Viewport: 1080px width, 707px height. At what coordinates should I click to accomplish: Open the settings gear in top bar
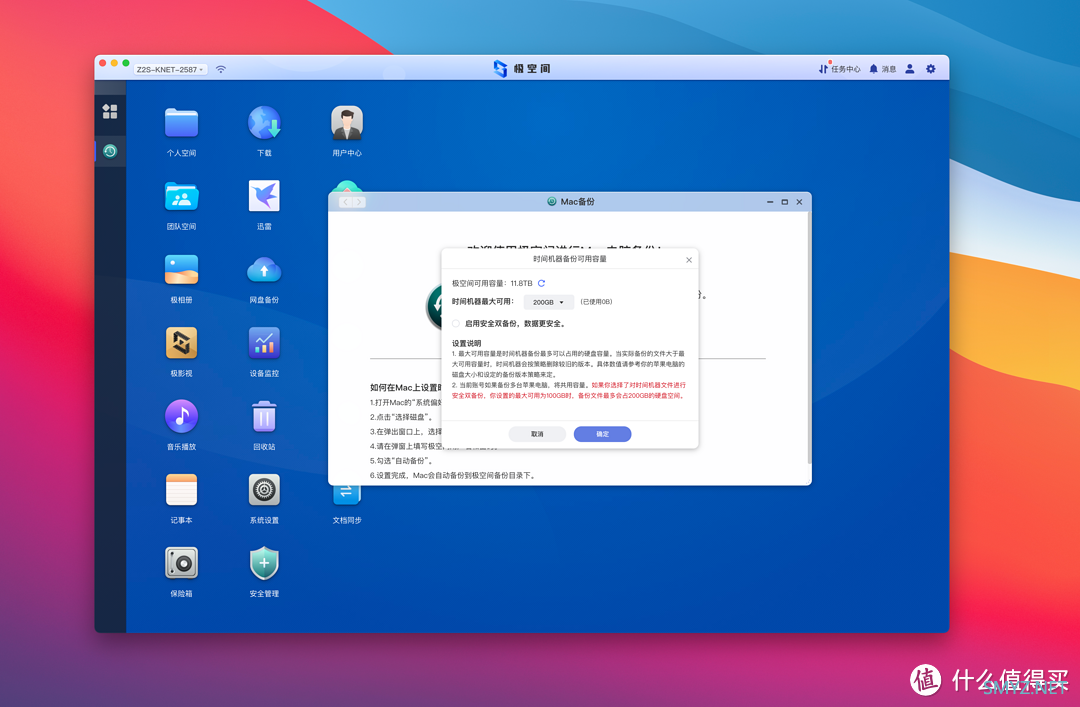click(x=931, y=69)
